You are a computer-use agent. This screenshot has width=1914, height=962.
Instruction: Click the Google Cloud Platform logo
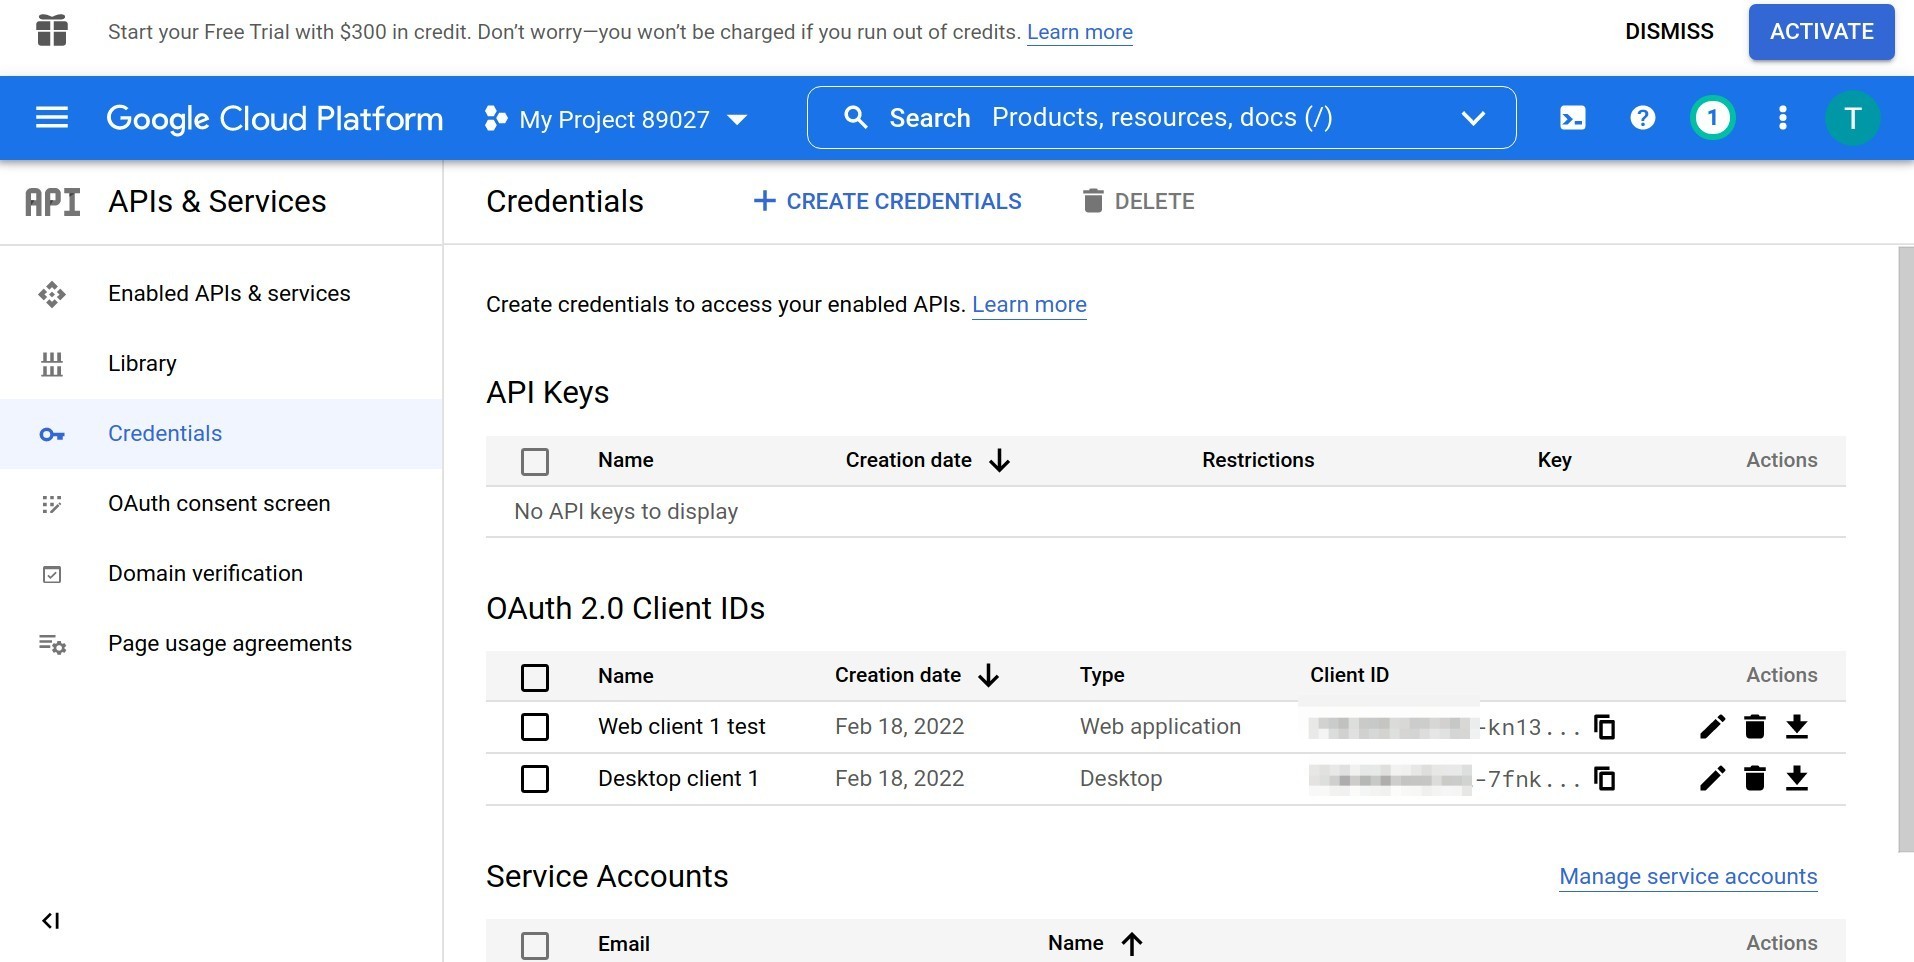tap(274, 119)
